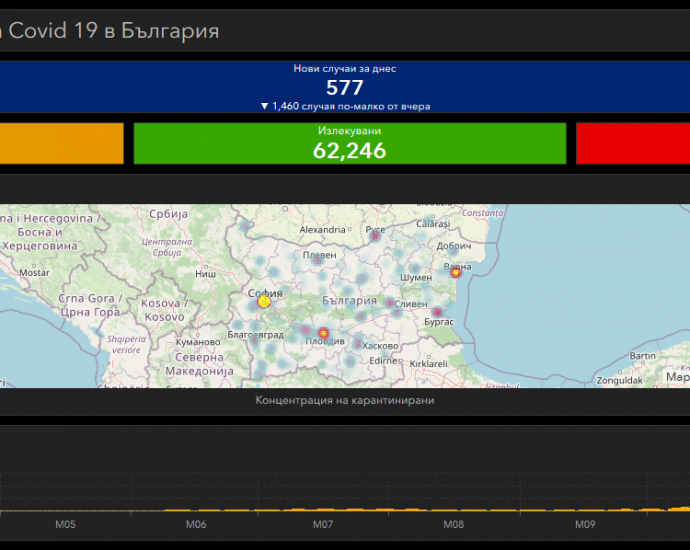Screen dimensions: 690x550
Task: Click the 'Ниш' city label on map
Action: [x=206, y=274]
